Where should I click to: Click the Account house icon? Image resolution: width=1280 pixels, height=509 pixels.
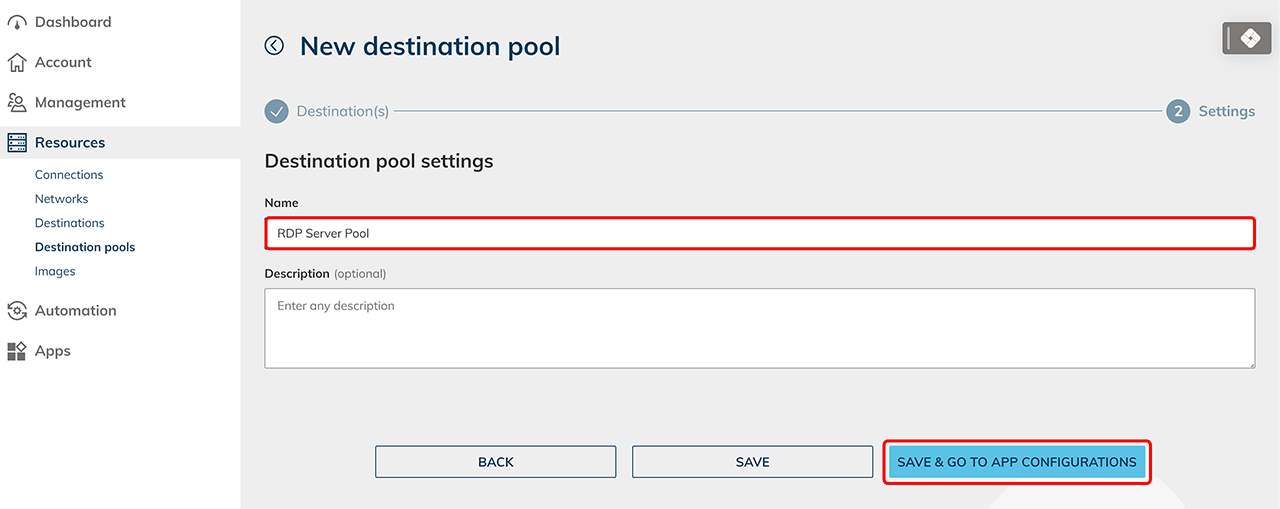tap(17, 63)
